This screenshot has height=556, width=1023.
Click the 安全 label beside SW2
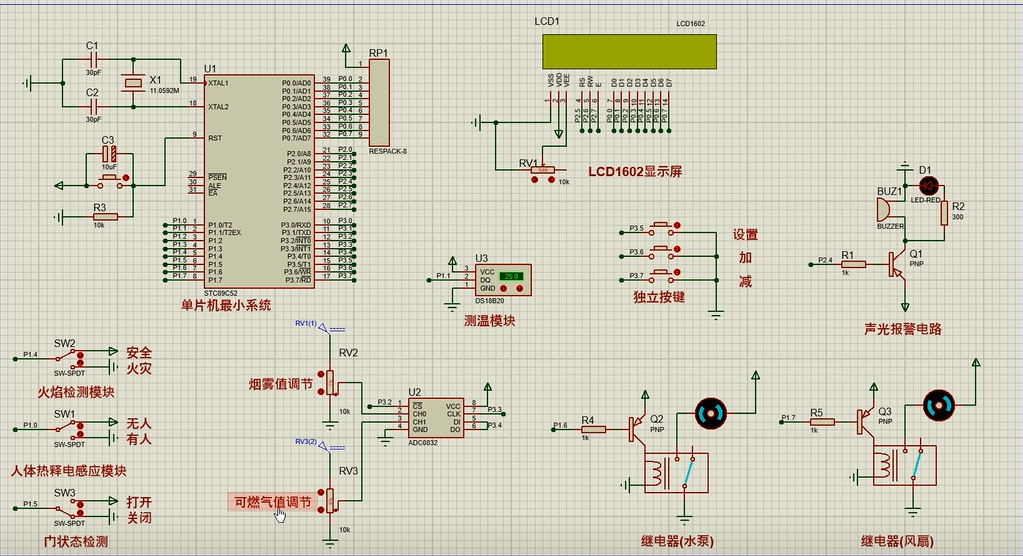[x=139, y=352]
